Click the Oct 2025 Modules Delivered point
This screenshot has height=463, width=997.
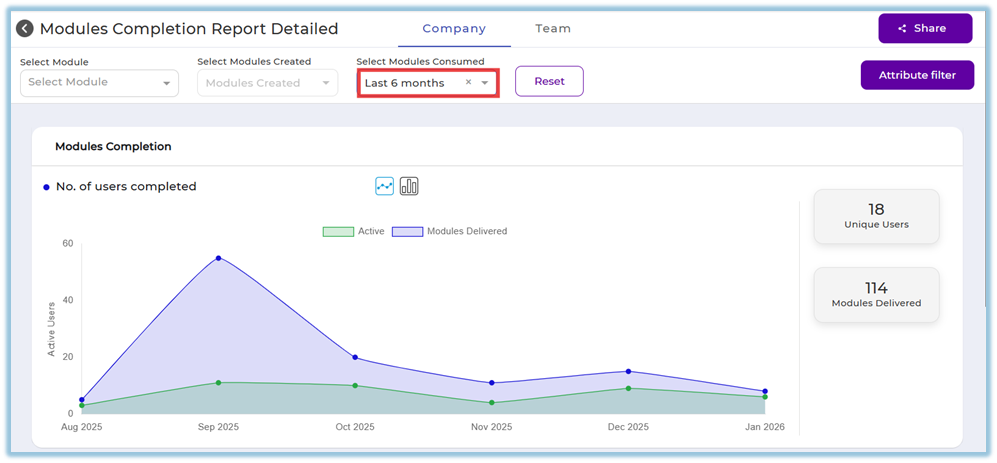coord(355,358)
